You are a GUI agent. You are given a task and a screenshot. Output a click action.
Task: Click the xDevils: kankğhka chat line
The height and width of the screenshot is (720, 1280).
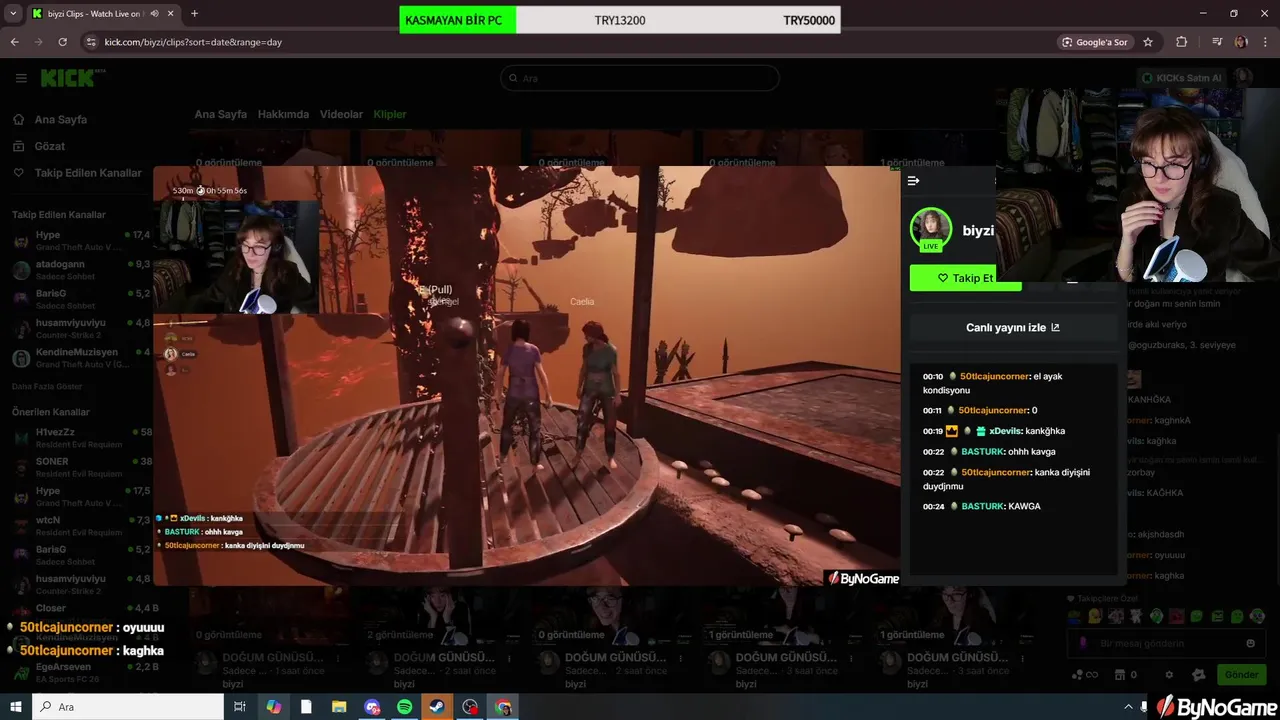click(994, 431)
